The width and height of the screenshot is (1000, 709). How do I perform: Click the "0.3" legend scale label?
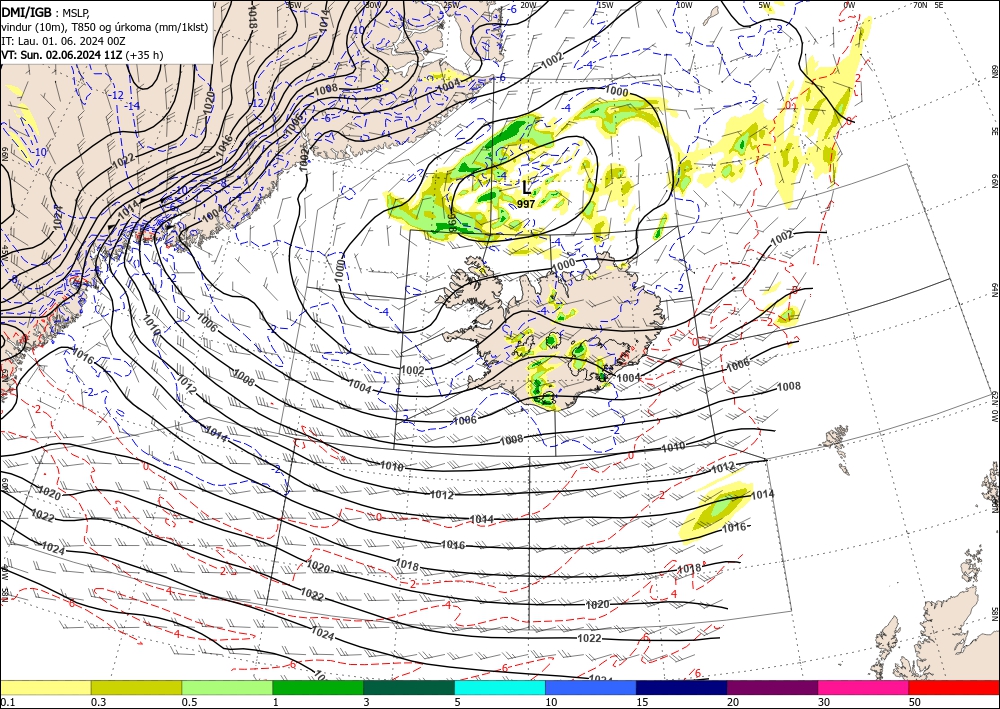(98, 702)
